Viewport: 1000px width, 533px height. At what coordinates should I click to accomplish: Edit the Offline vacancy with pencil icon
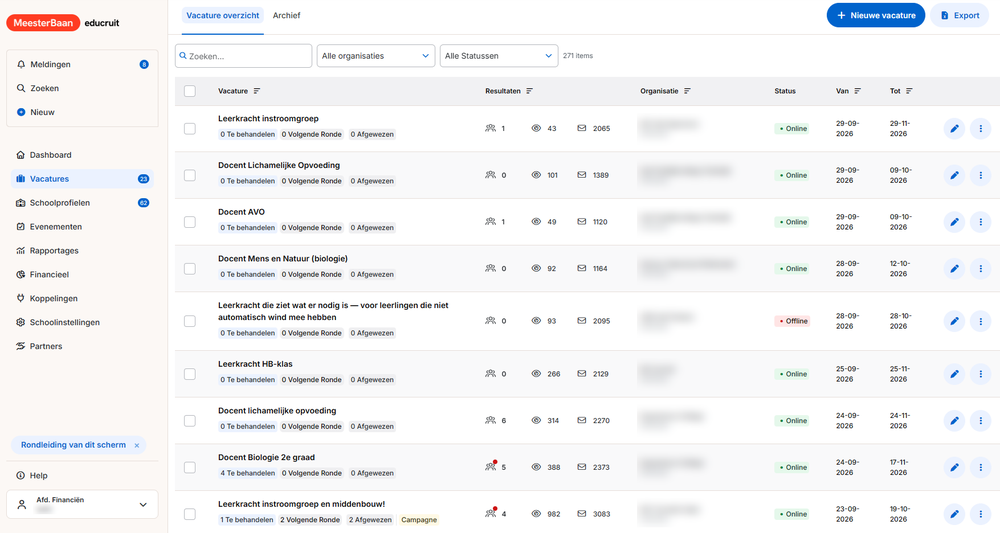pyautogui.click(x=954, y=321)
